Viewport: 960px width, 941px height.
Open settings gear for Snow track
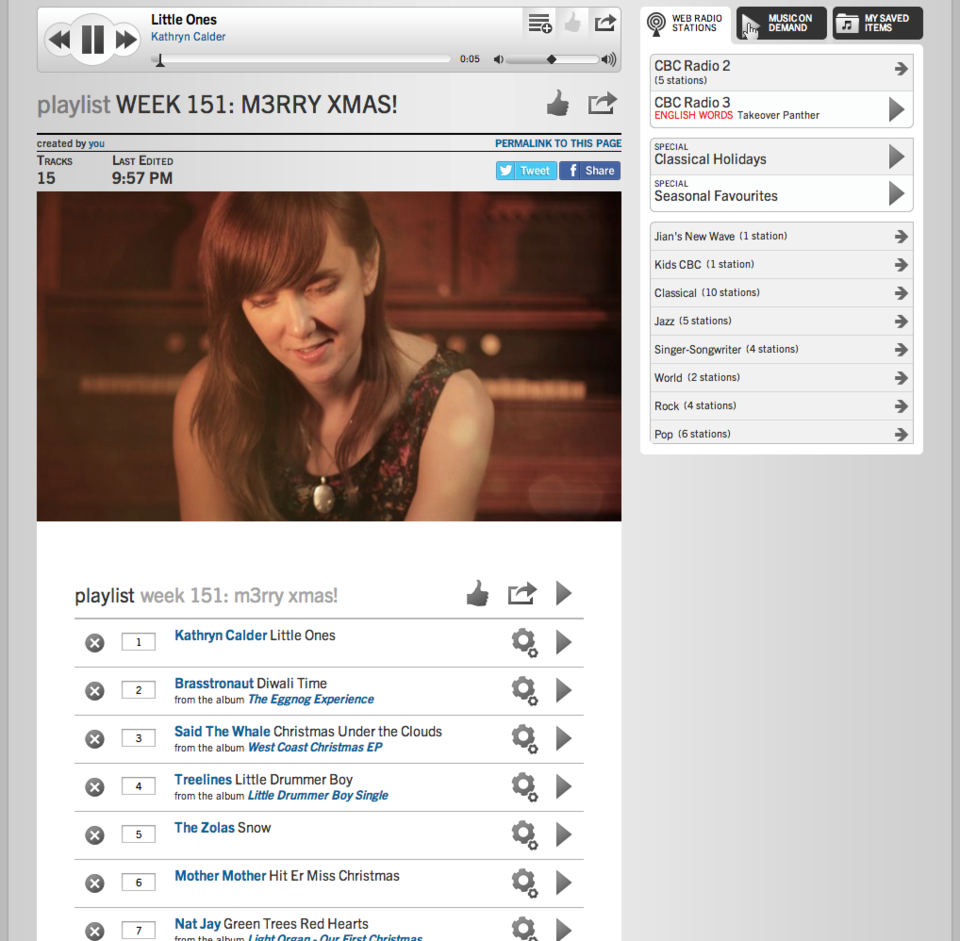525,835
